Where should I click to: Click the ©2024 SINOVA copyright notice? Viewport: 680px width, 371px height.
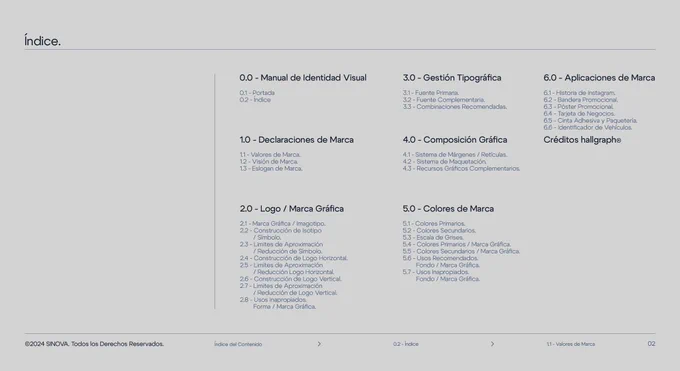(94, 344)
